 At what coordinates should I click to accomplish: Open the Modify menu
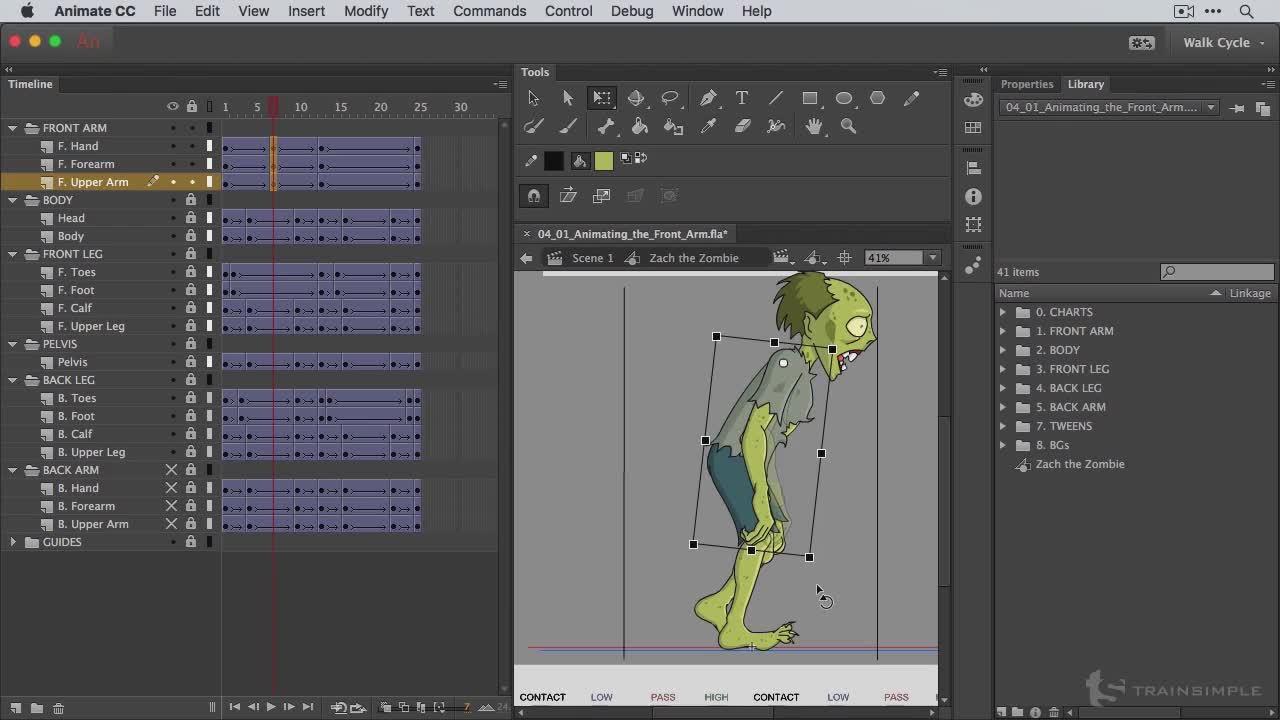tap(366, 11)
